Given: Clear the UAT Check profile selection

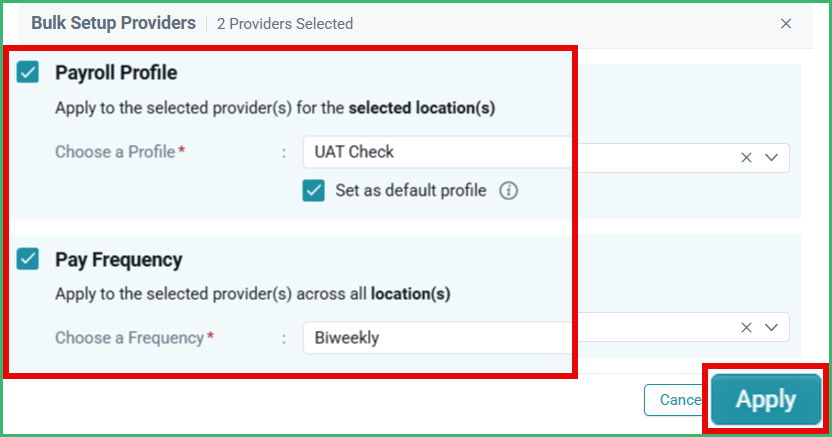Looking at the screenshot, I should 746,158.
